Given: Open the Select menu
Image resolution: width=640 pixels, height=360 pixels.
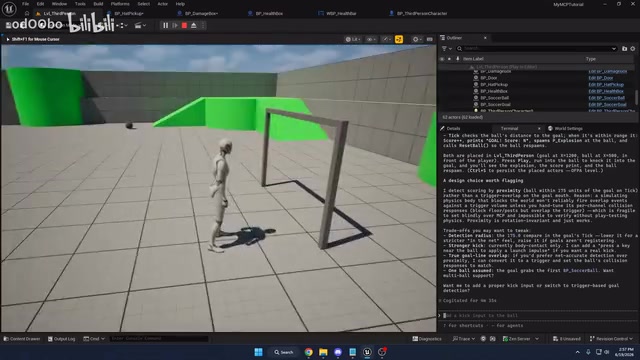Looking at the screenshot, I should (143, 4).
